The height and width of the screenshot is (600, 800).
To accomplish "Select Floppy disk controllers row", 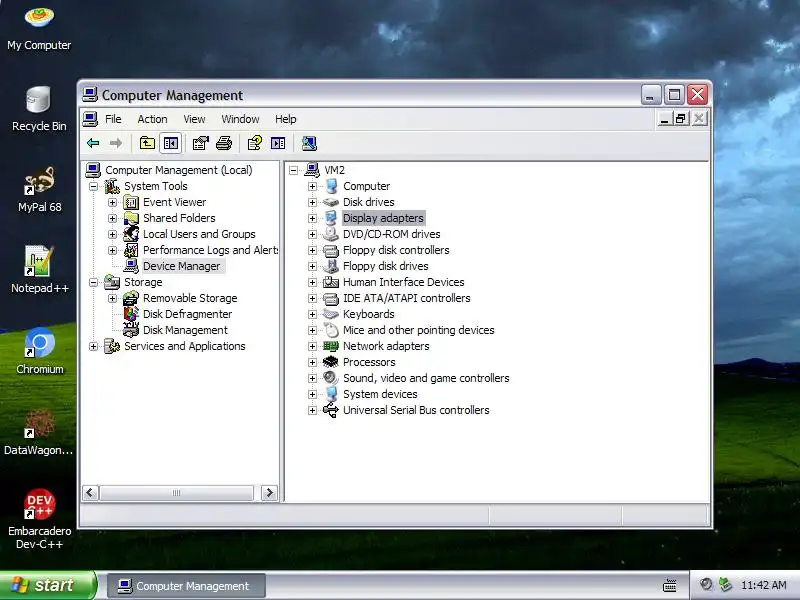I will pyautogui.click(x=396, y=250).
